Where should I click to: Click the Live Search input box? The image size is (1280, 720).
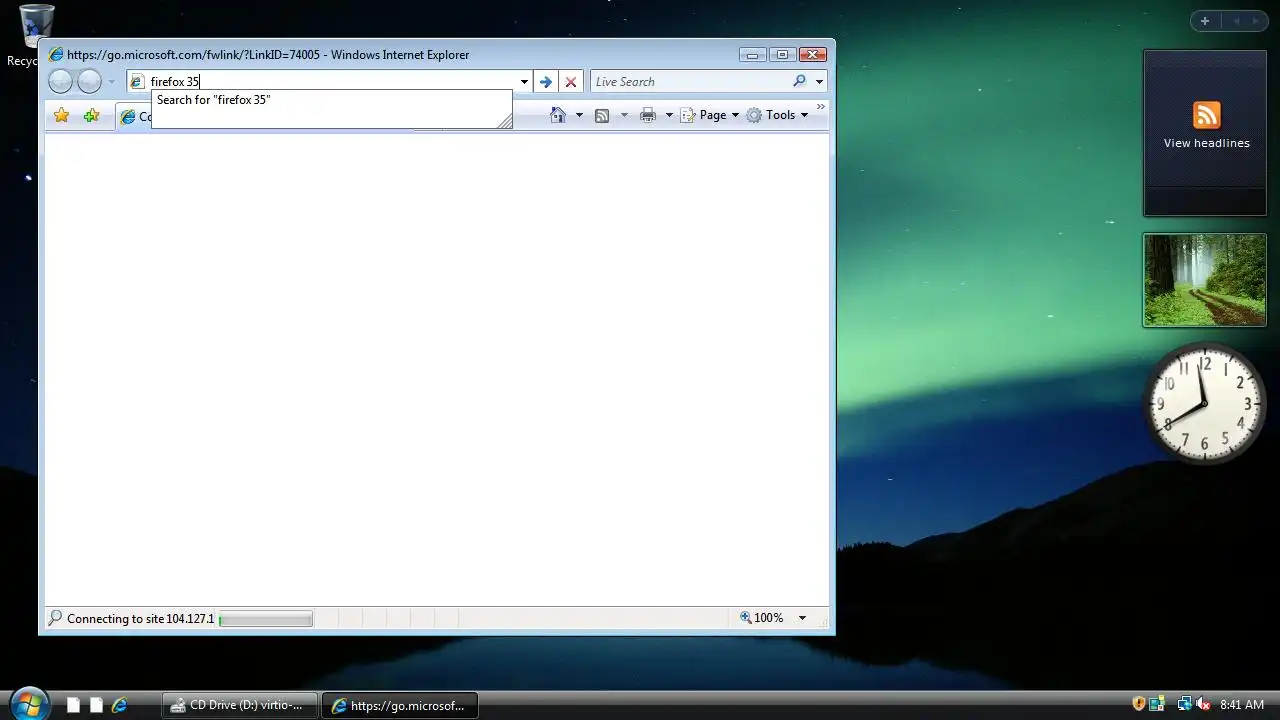(690, 82)
